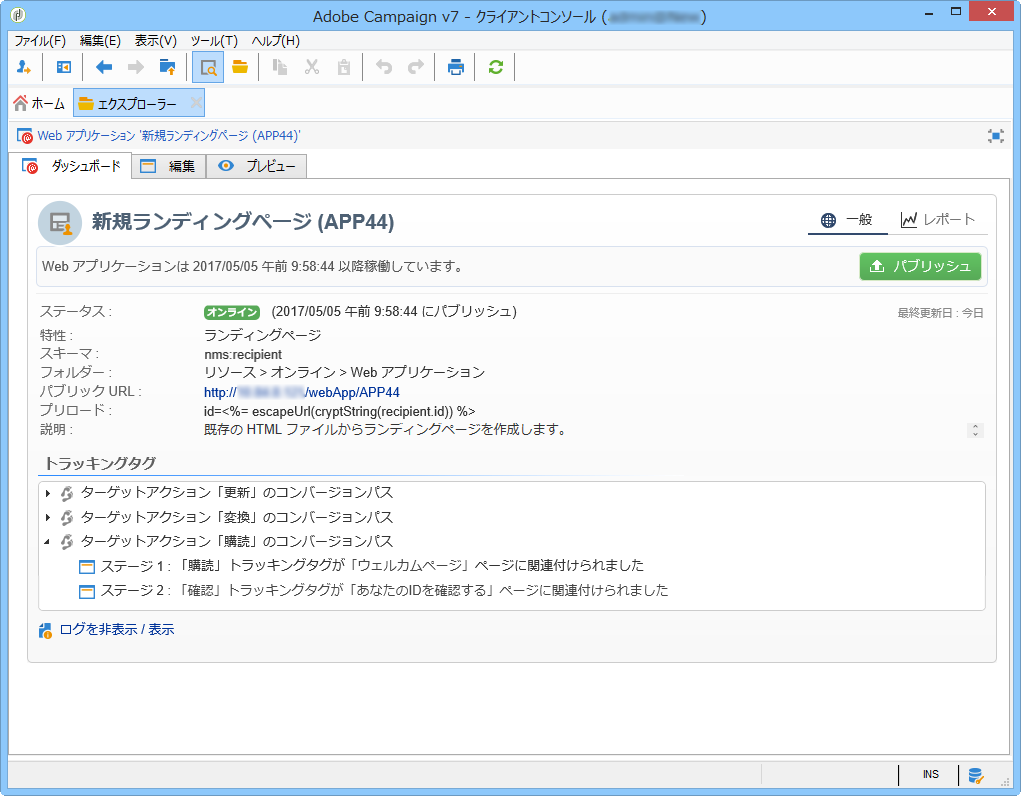Open the 編集(E) menu
Screen dimensions: 1025x800
coord(100,41)
